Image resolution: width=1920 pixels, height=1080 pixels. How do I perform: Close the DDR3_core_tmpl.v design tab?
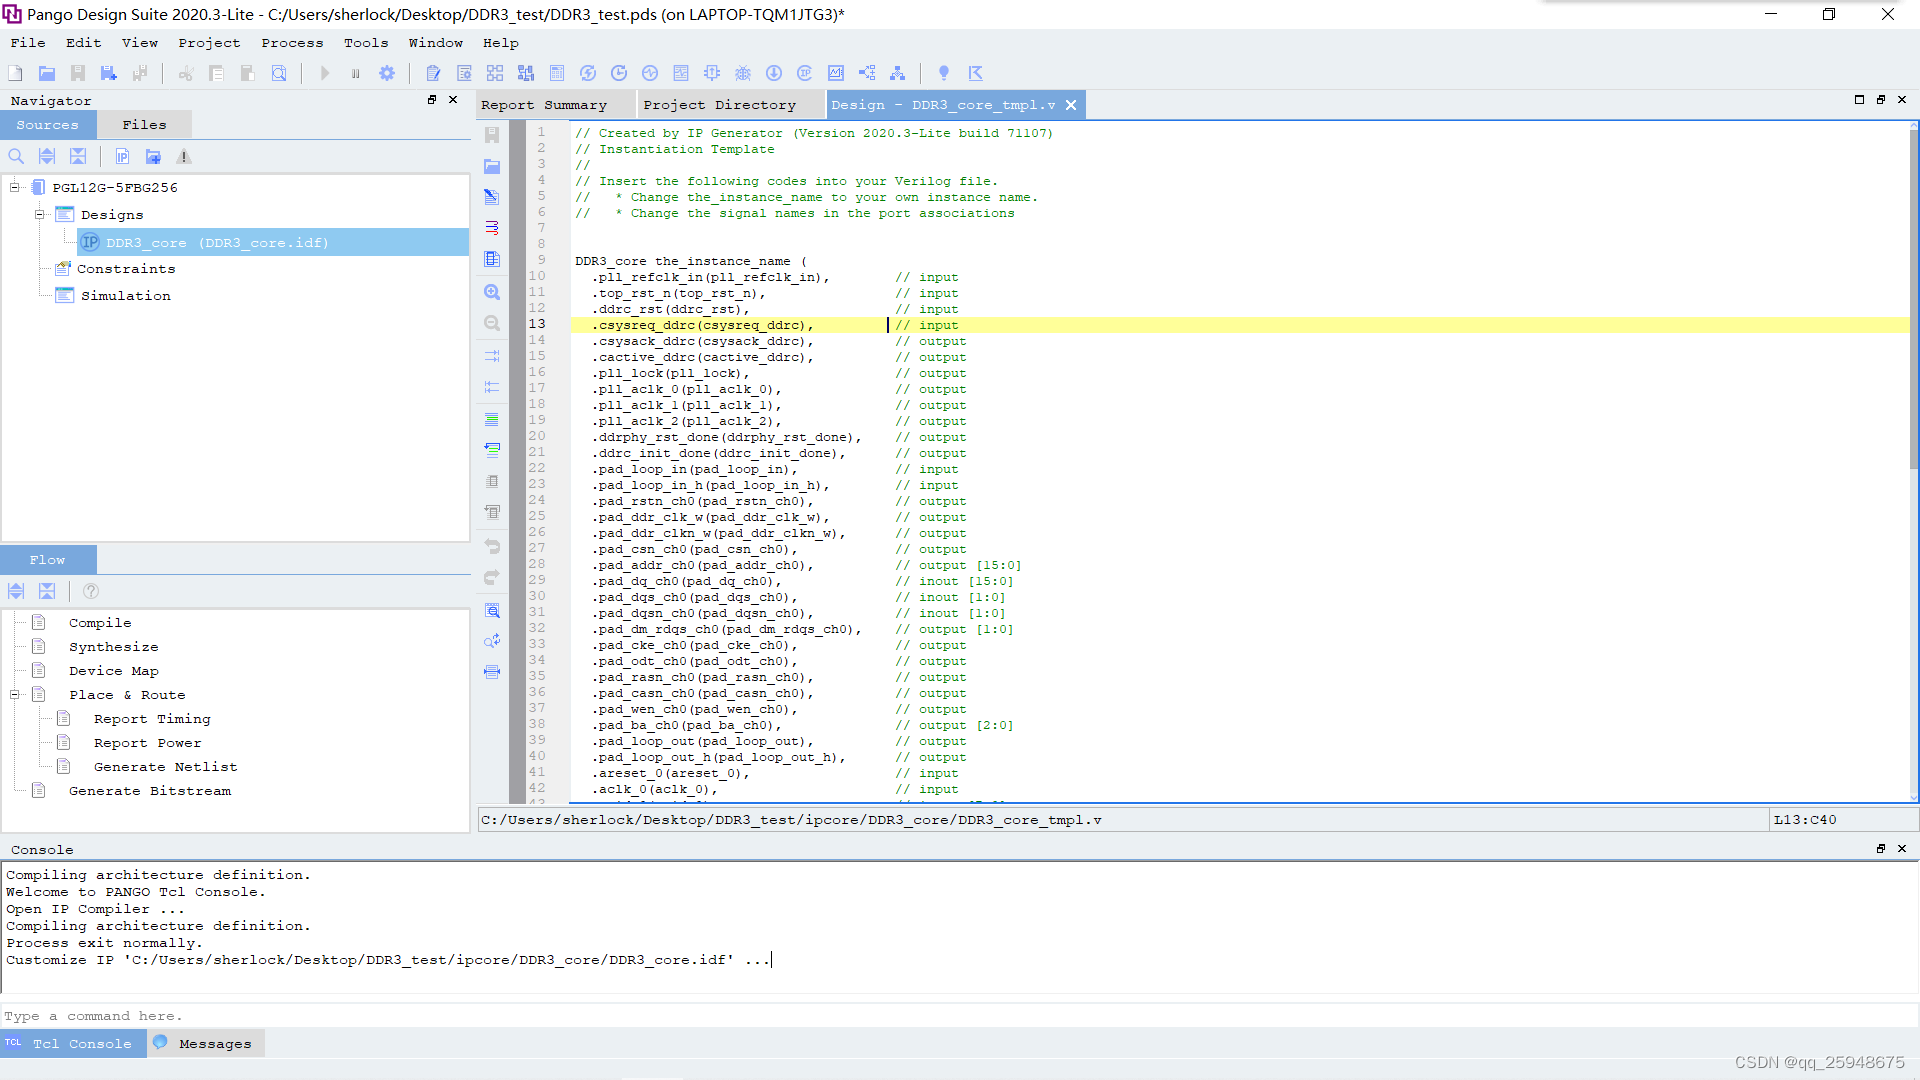[x=1071, y=105]
